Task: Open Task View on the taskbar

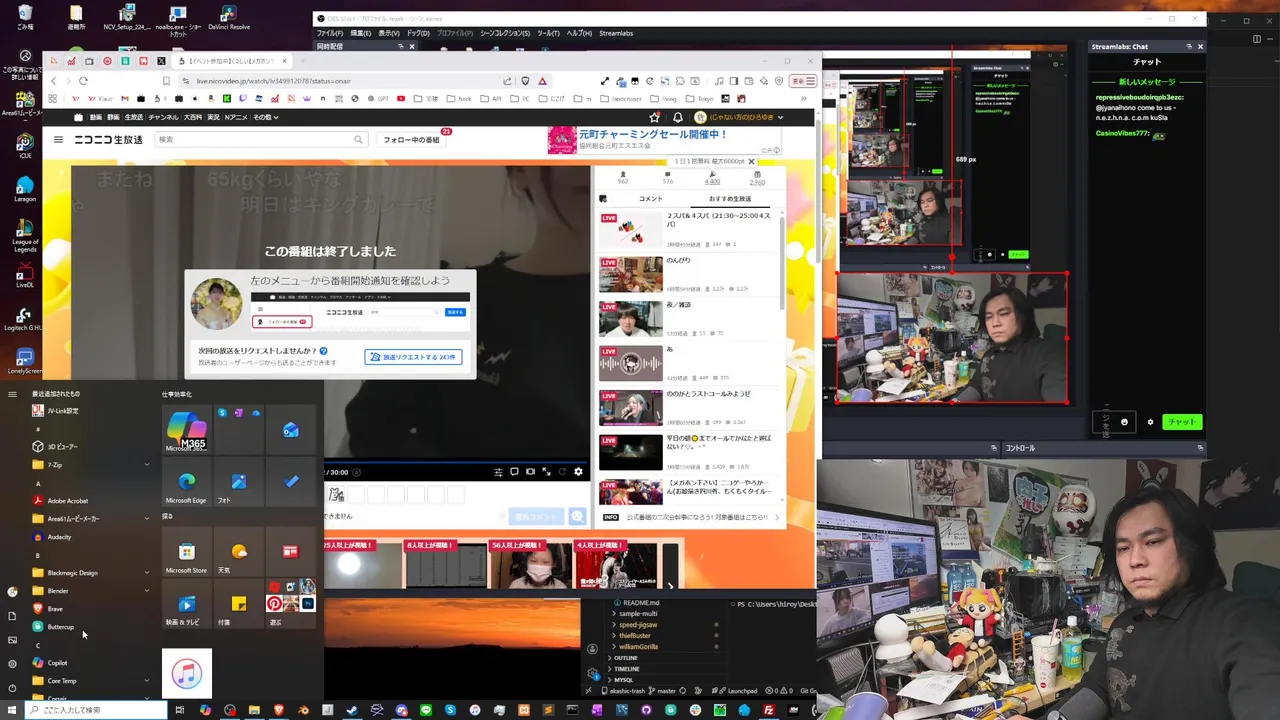Action: [180, 710]
